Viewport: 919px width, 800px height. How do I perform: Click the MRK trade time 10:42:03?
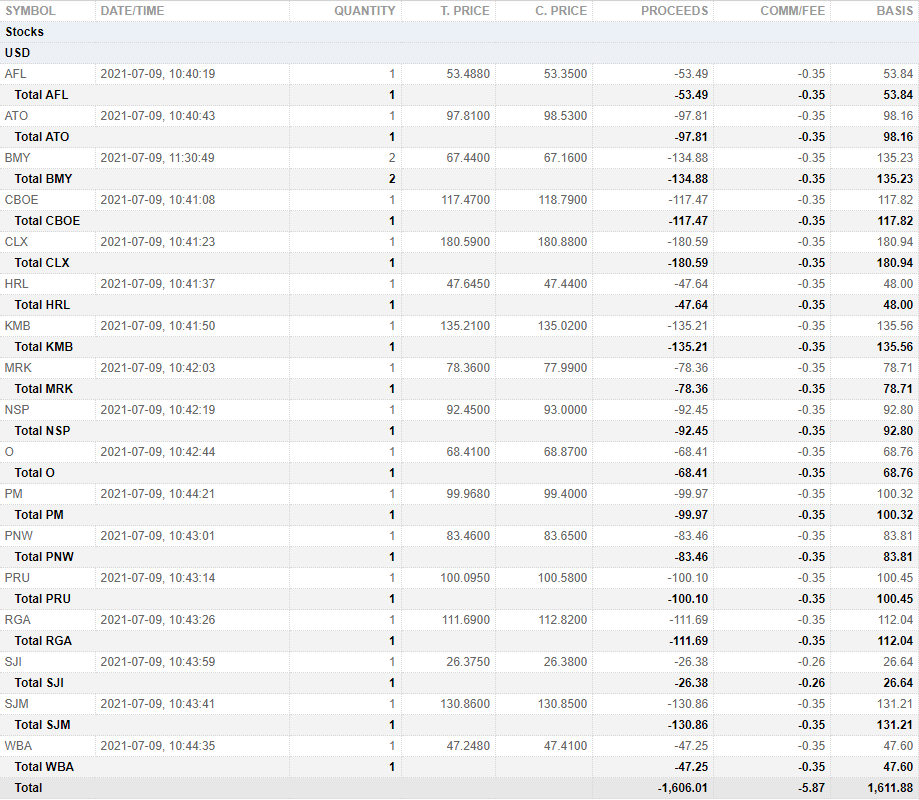point(192,368)
